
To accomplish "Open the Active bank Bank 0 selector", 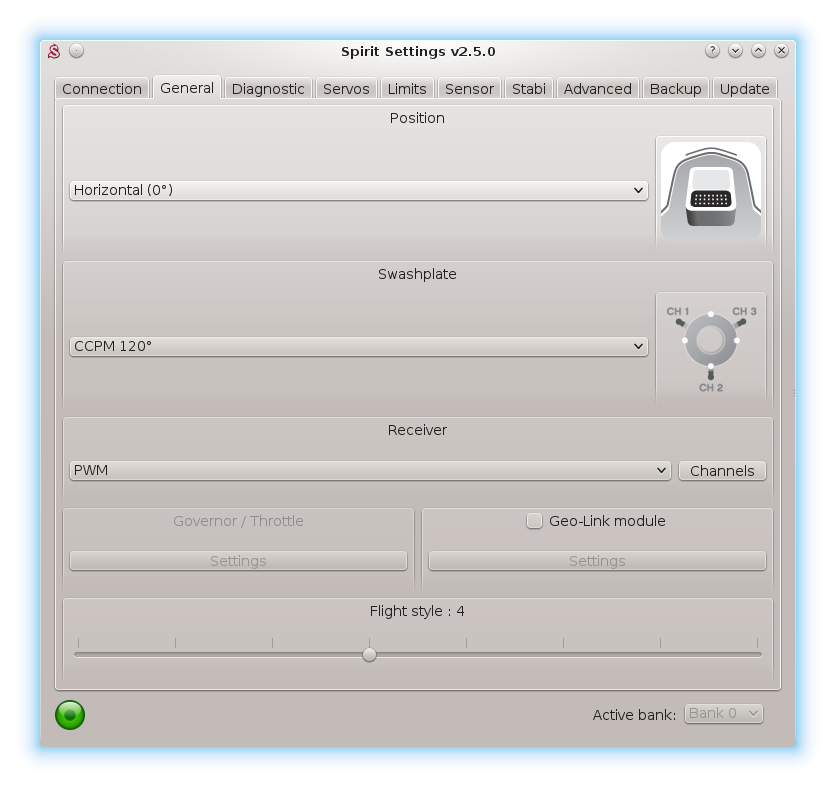I will [x=723, y=713].
